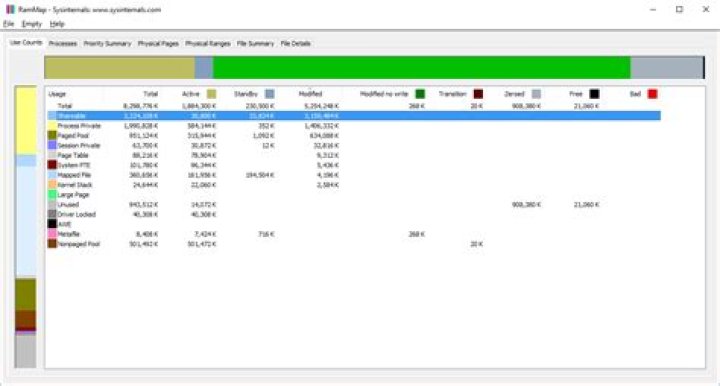This screenshot has width=720, height=386.
Task: Sort by the Usage column header
Action: click(x=57, y=94)
